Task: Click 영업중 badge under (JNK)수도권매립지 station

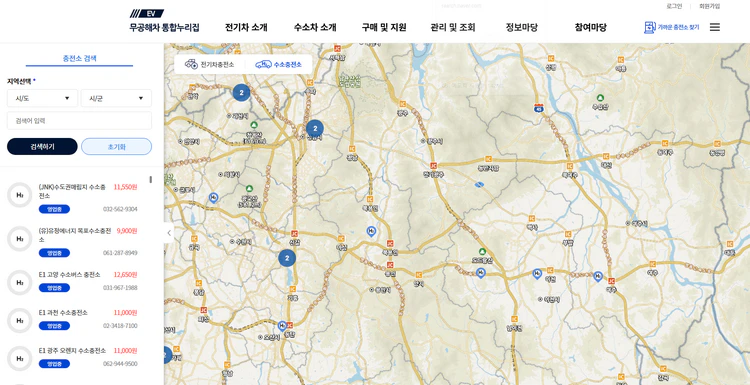Action: coord(55,209)
